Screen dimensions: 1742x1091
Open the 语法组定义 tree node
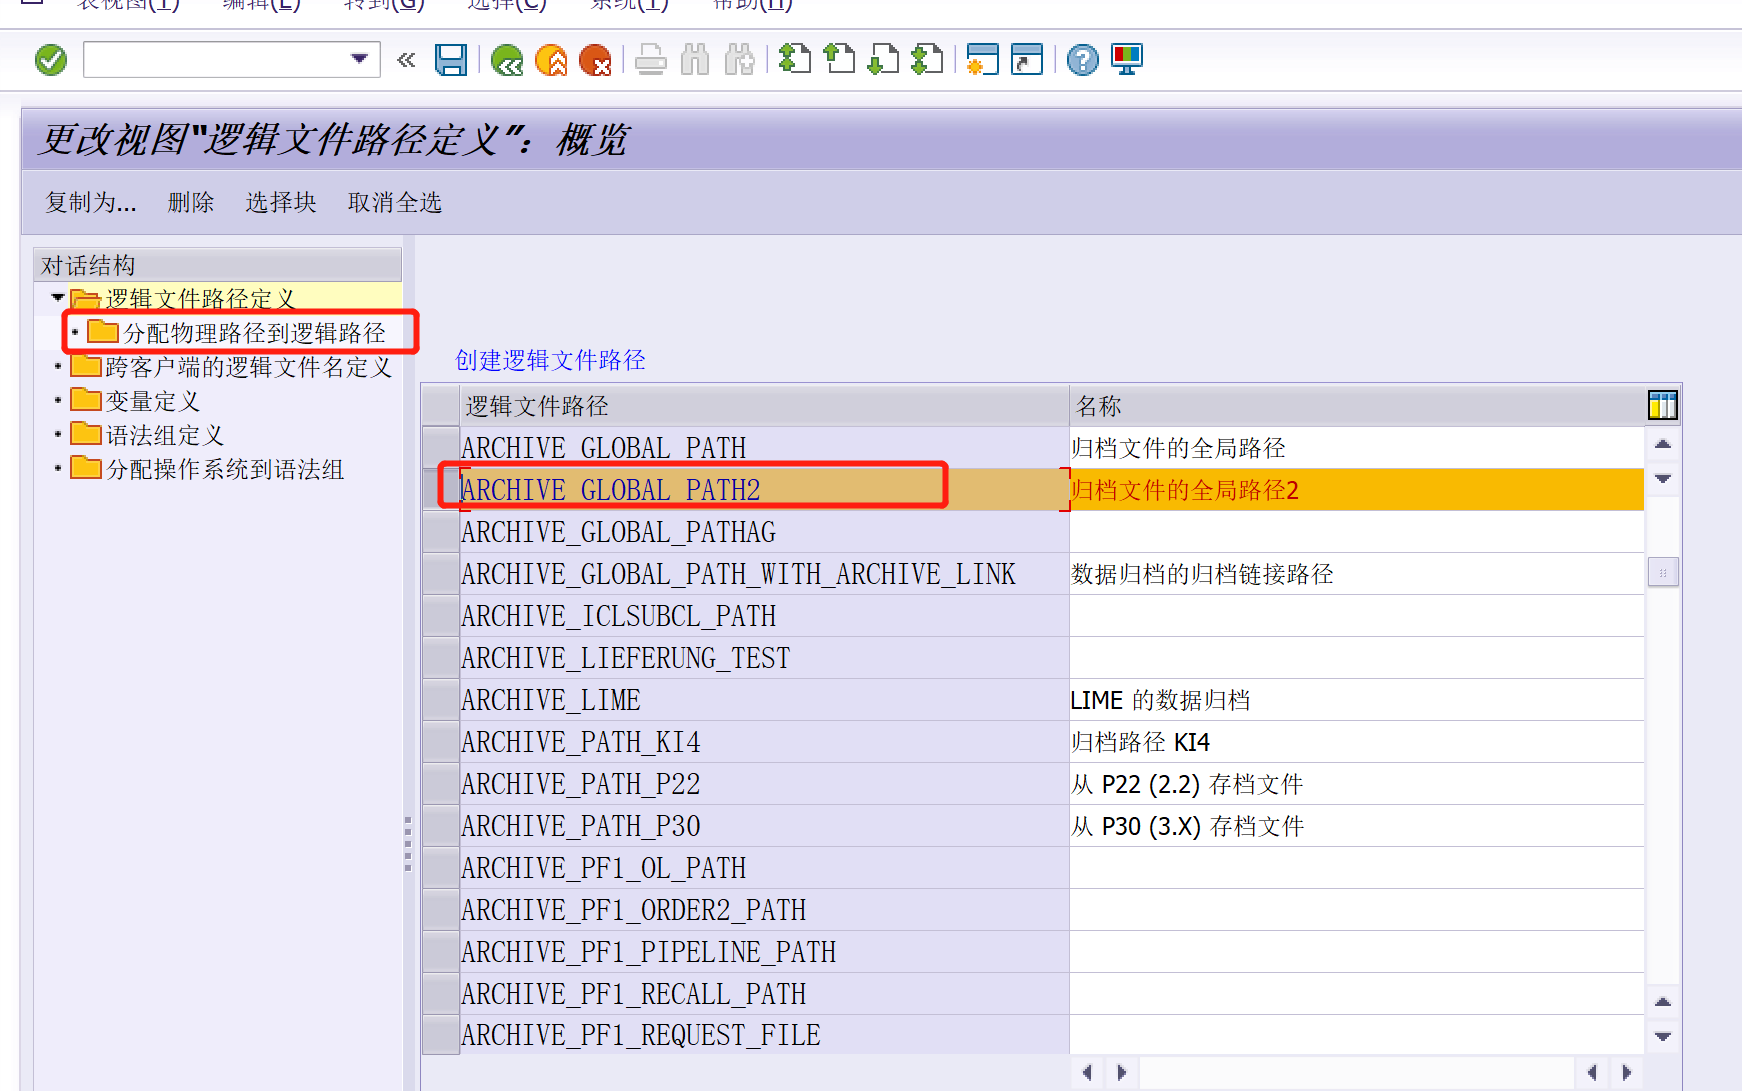pos(165,435)
